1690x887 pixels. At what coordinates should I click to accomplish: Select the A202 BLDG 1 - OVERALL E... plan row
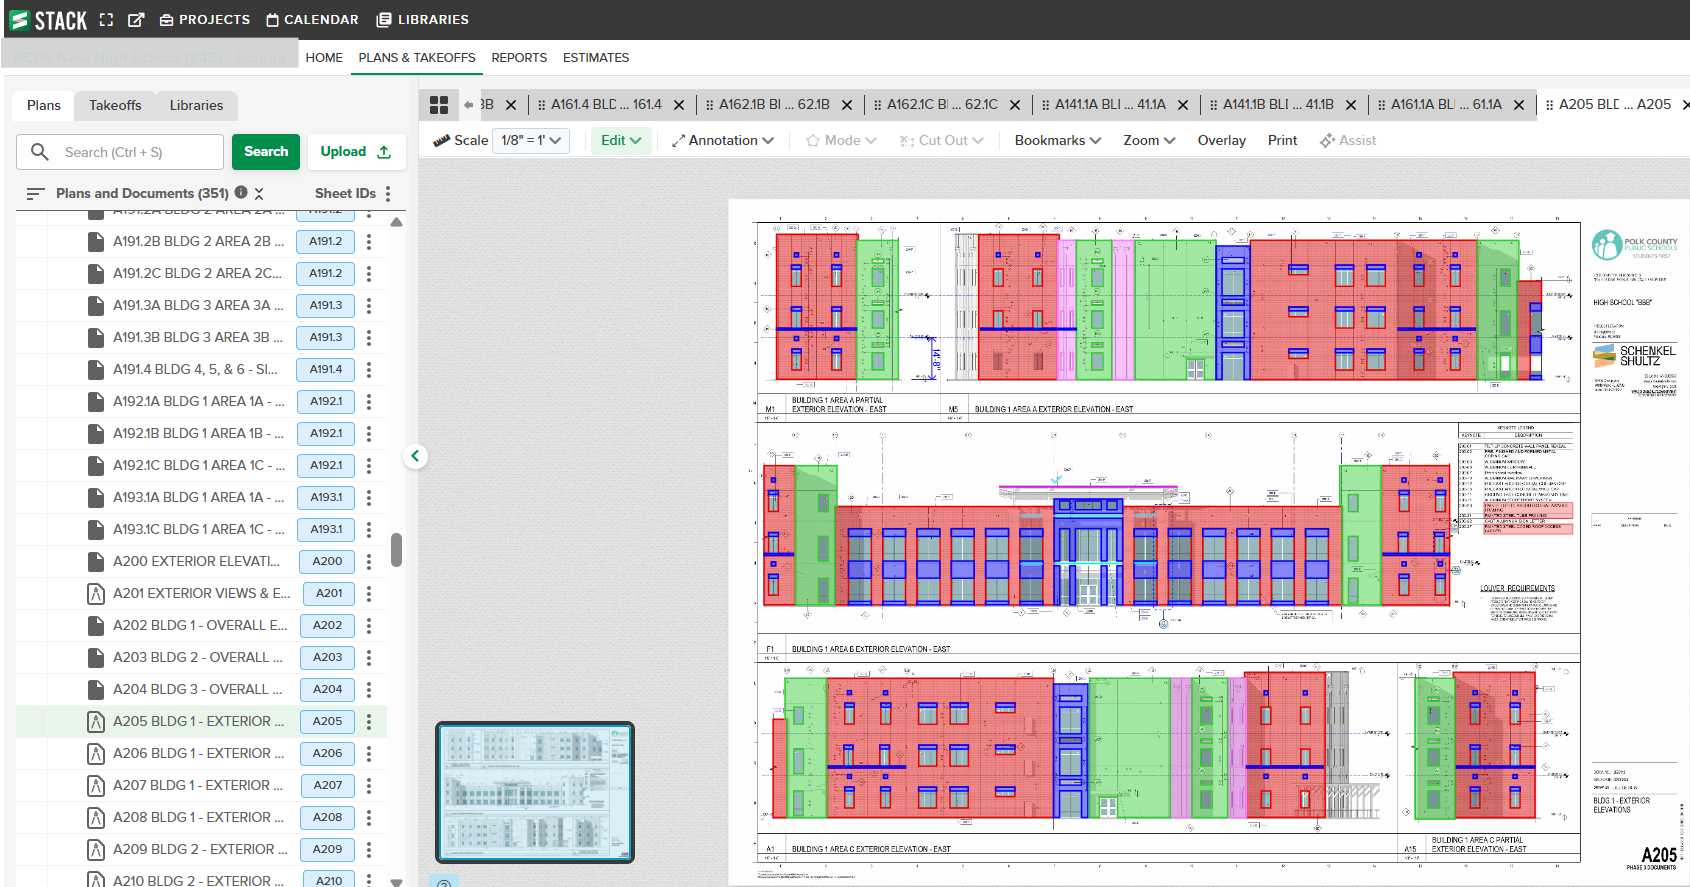pos(201,626)
